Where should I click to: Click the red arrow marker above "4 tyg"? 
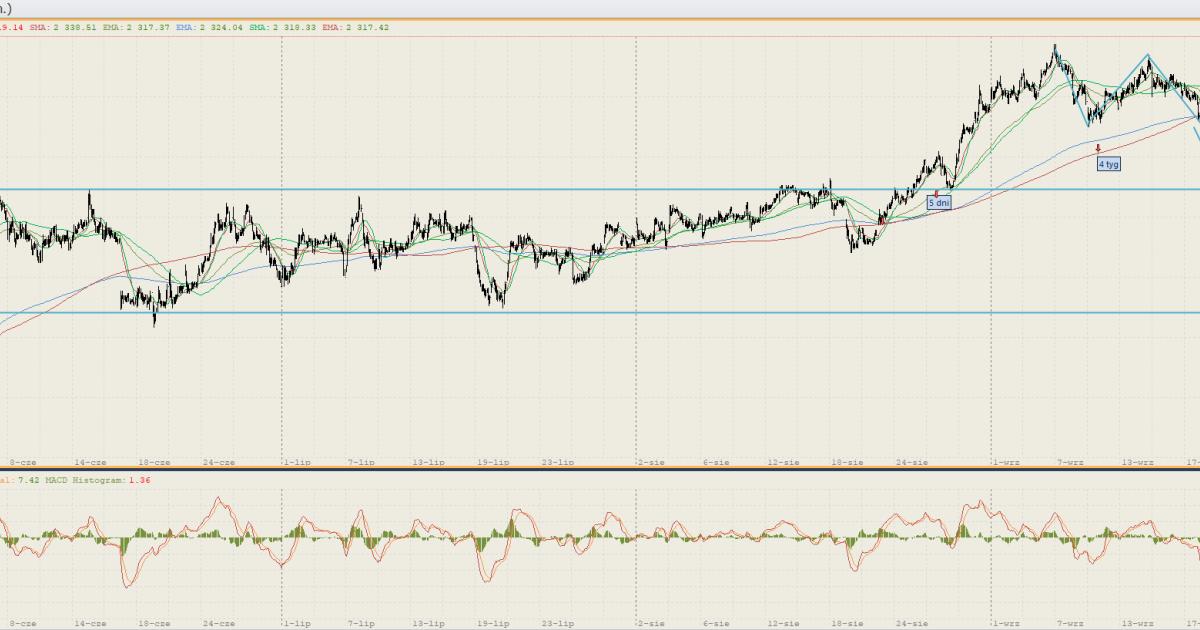pos(1098,149)
